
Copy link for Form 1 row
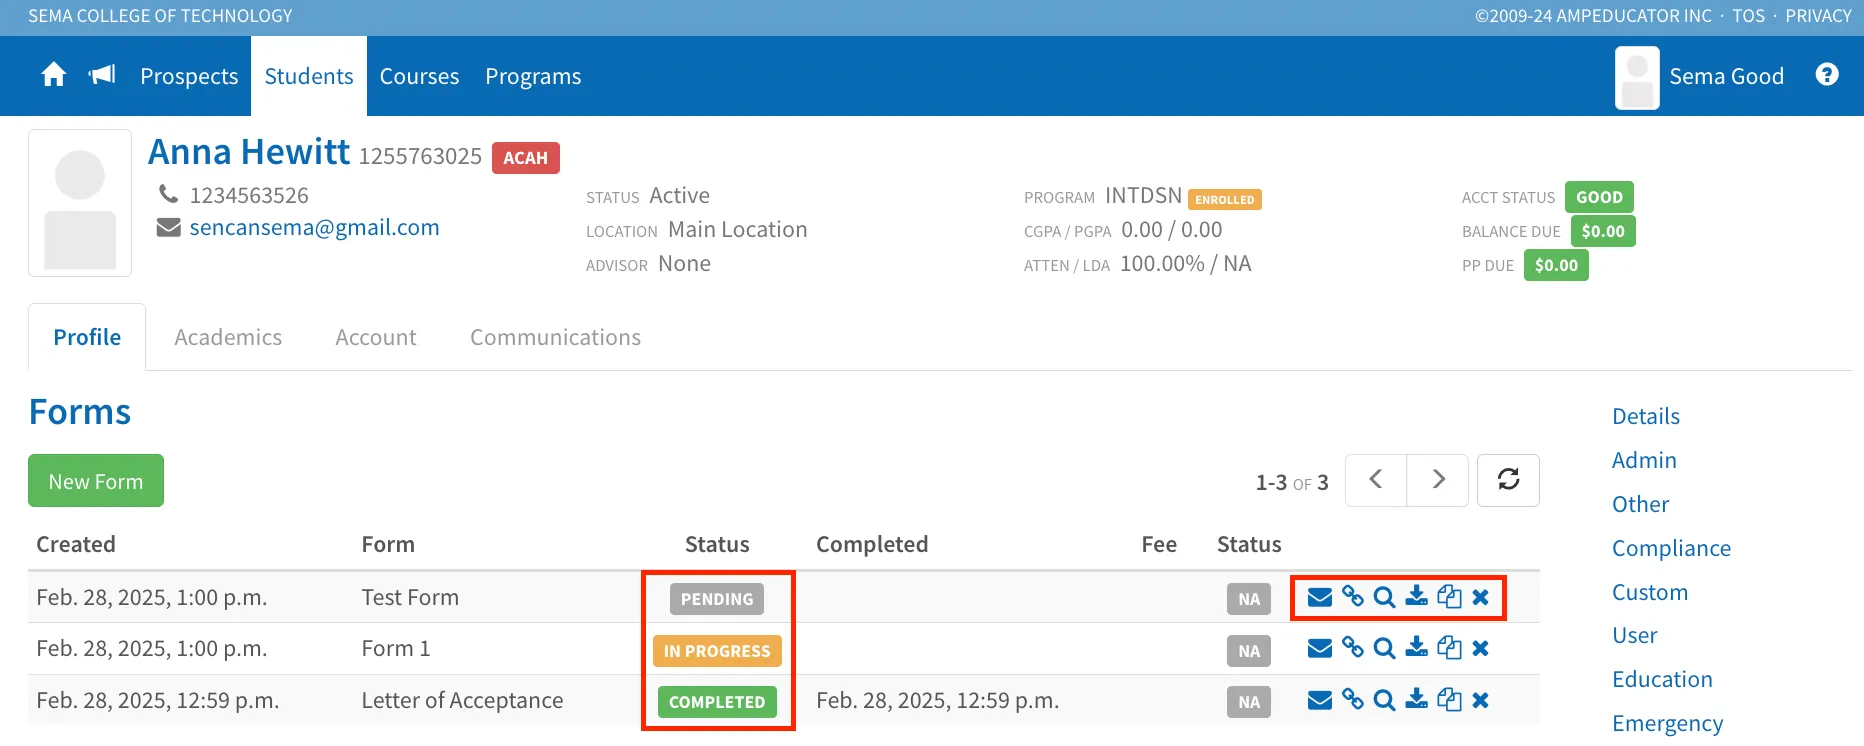click(1352, 648)
